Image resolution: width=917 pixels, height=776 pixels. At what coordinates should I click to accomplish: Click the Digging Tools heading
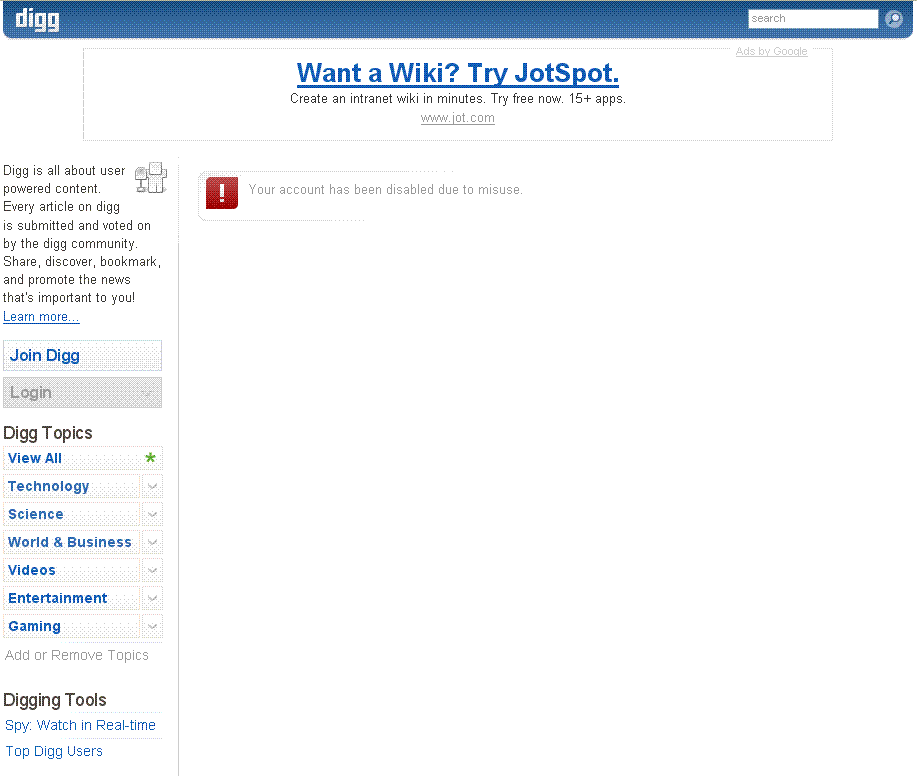(x=54, y=700)
